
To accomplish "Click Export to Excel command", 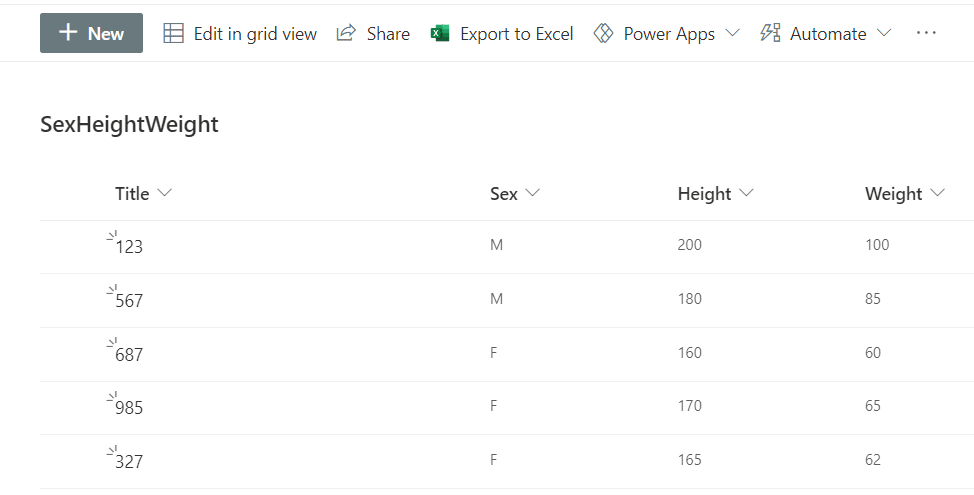I will (x=516, y=34).
